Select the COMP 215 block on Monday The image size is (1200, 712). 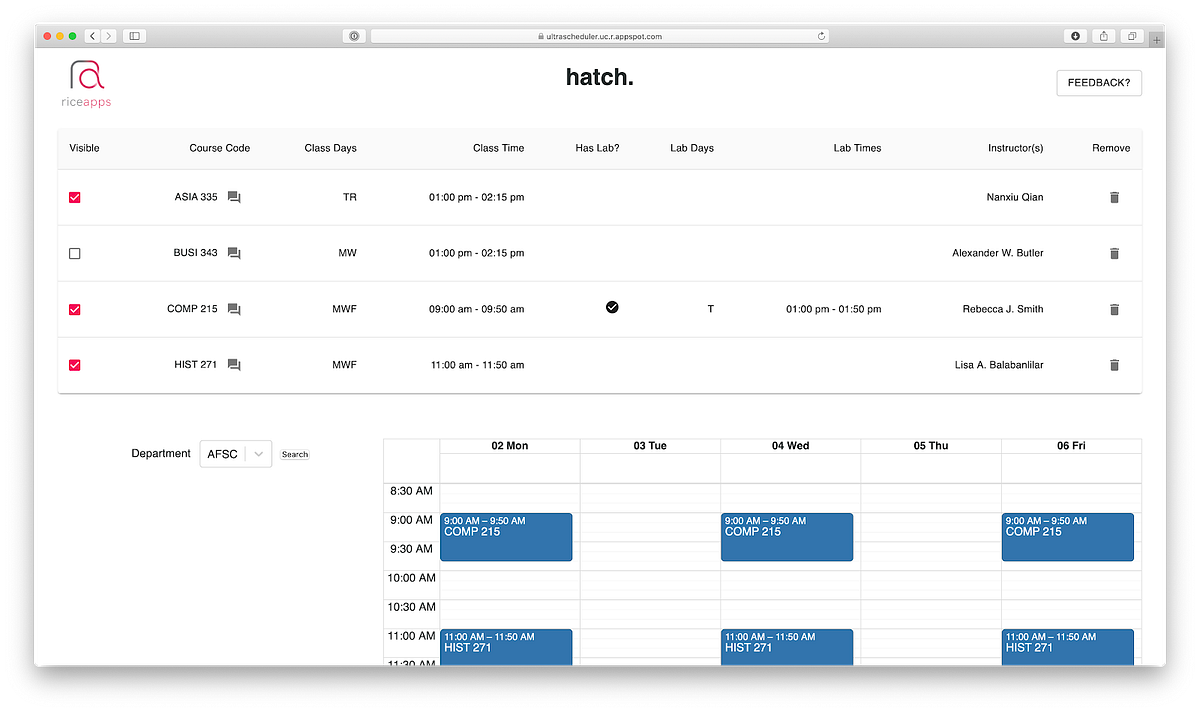506,537
